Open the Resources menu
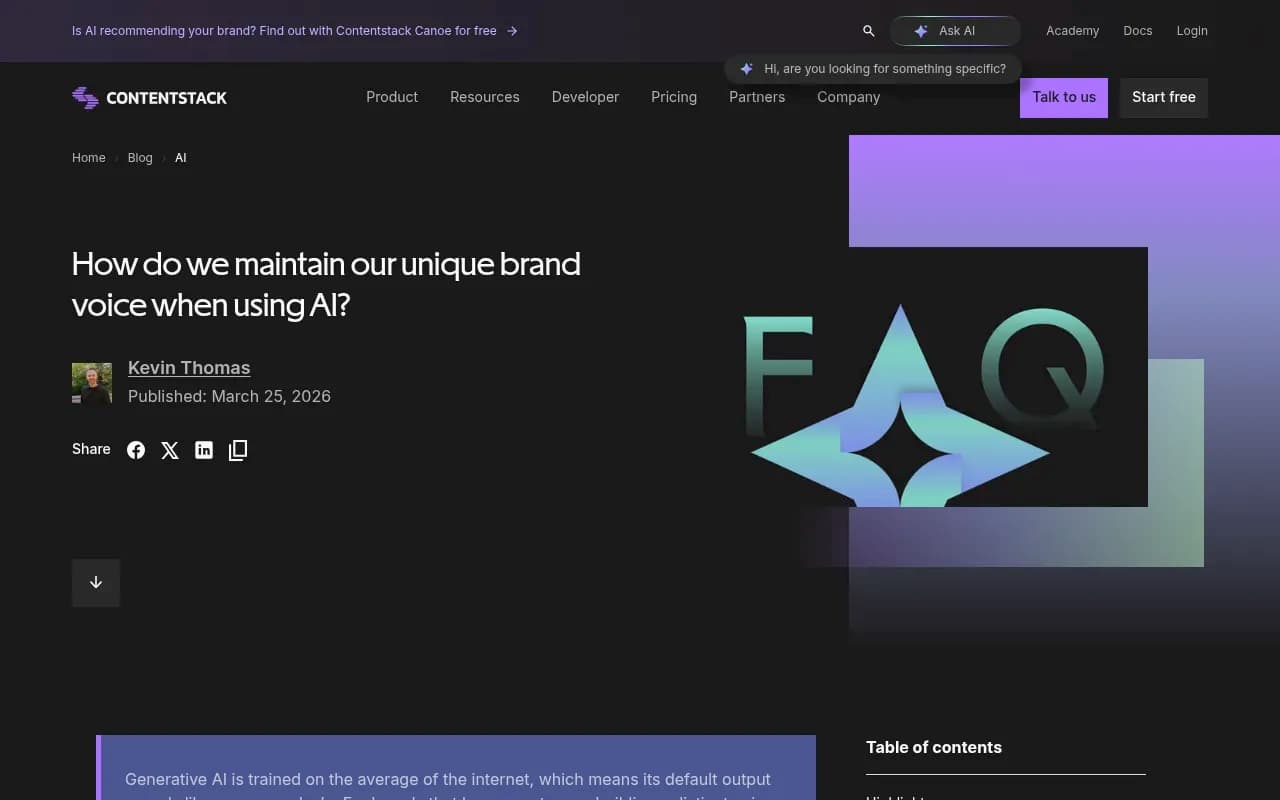1280x800 pixels. click(x=485, y=97)
